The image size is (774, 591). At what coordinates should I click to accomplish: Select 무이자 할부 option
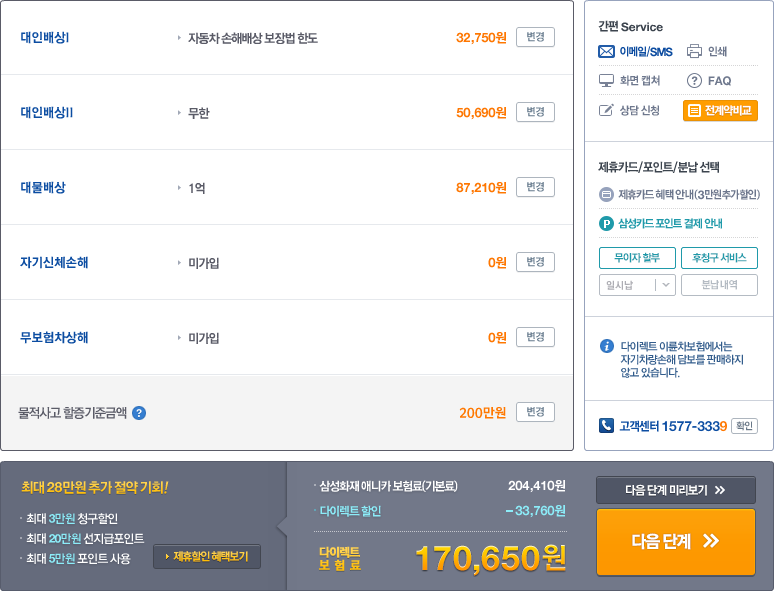(x=637, y=257)
